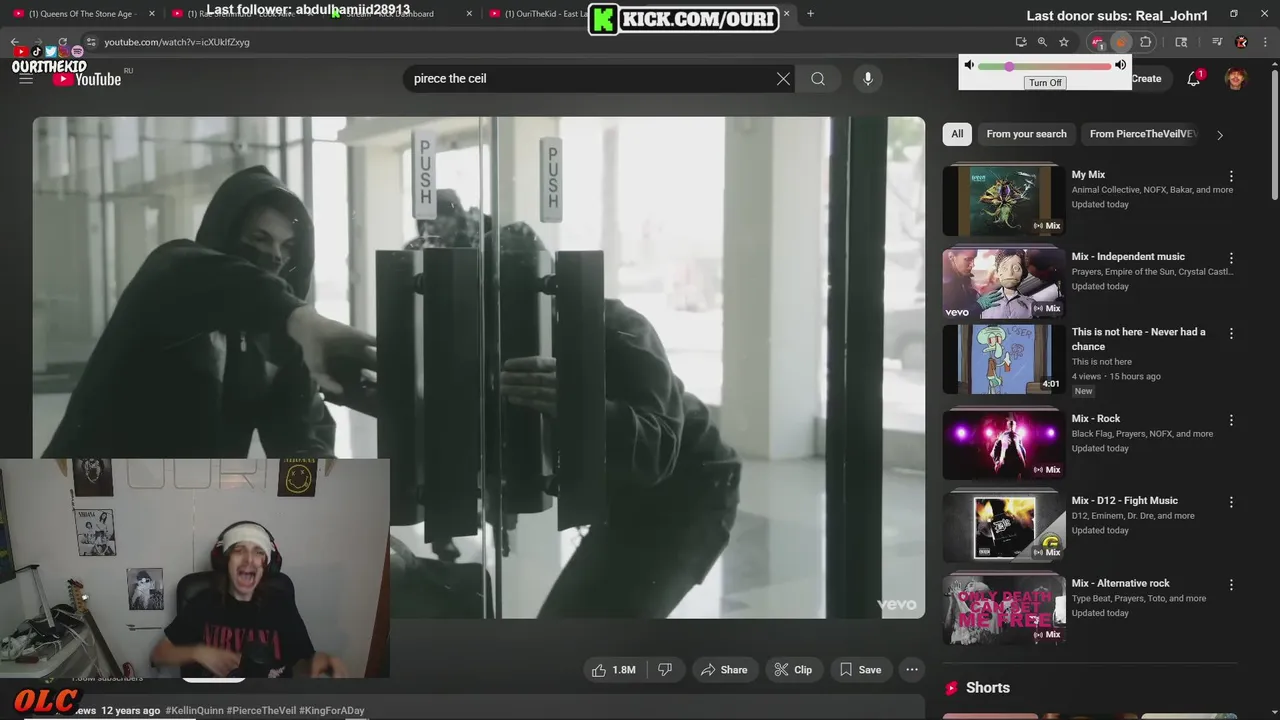Open the YouTube notifications bell

pyautogui.click(x=1193, y=79)
